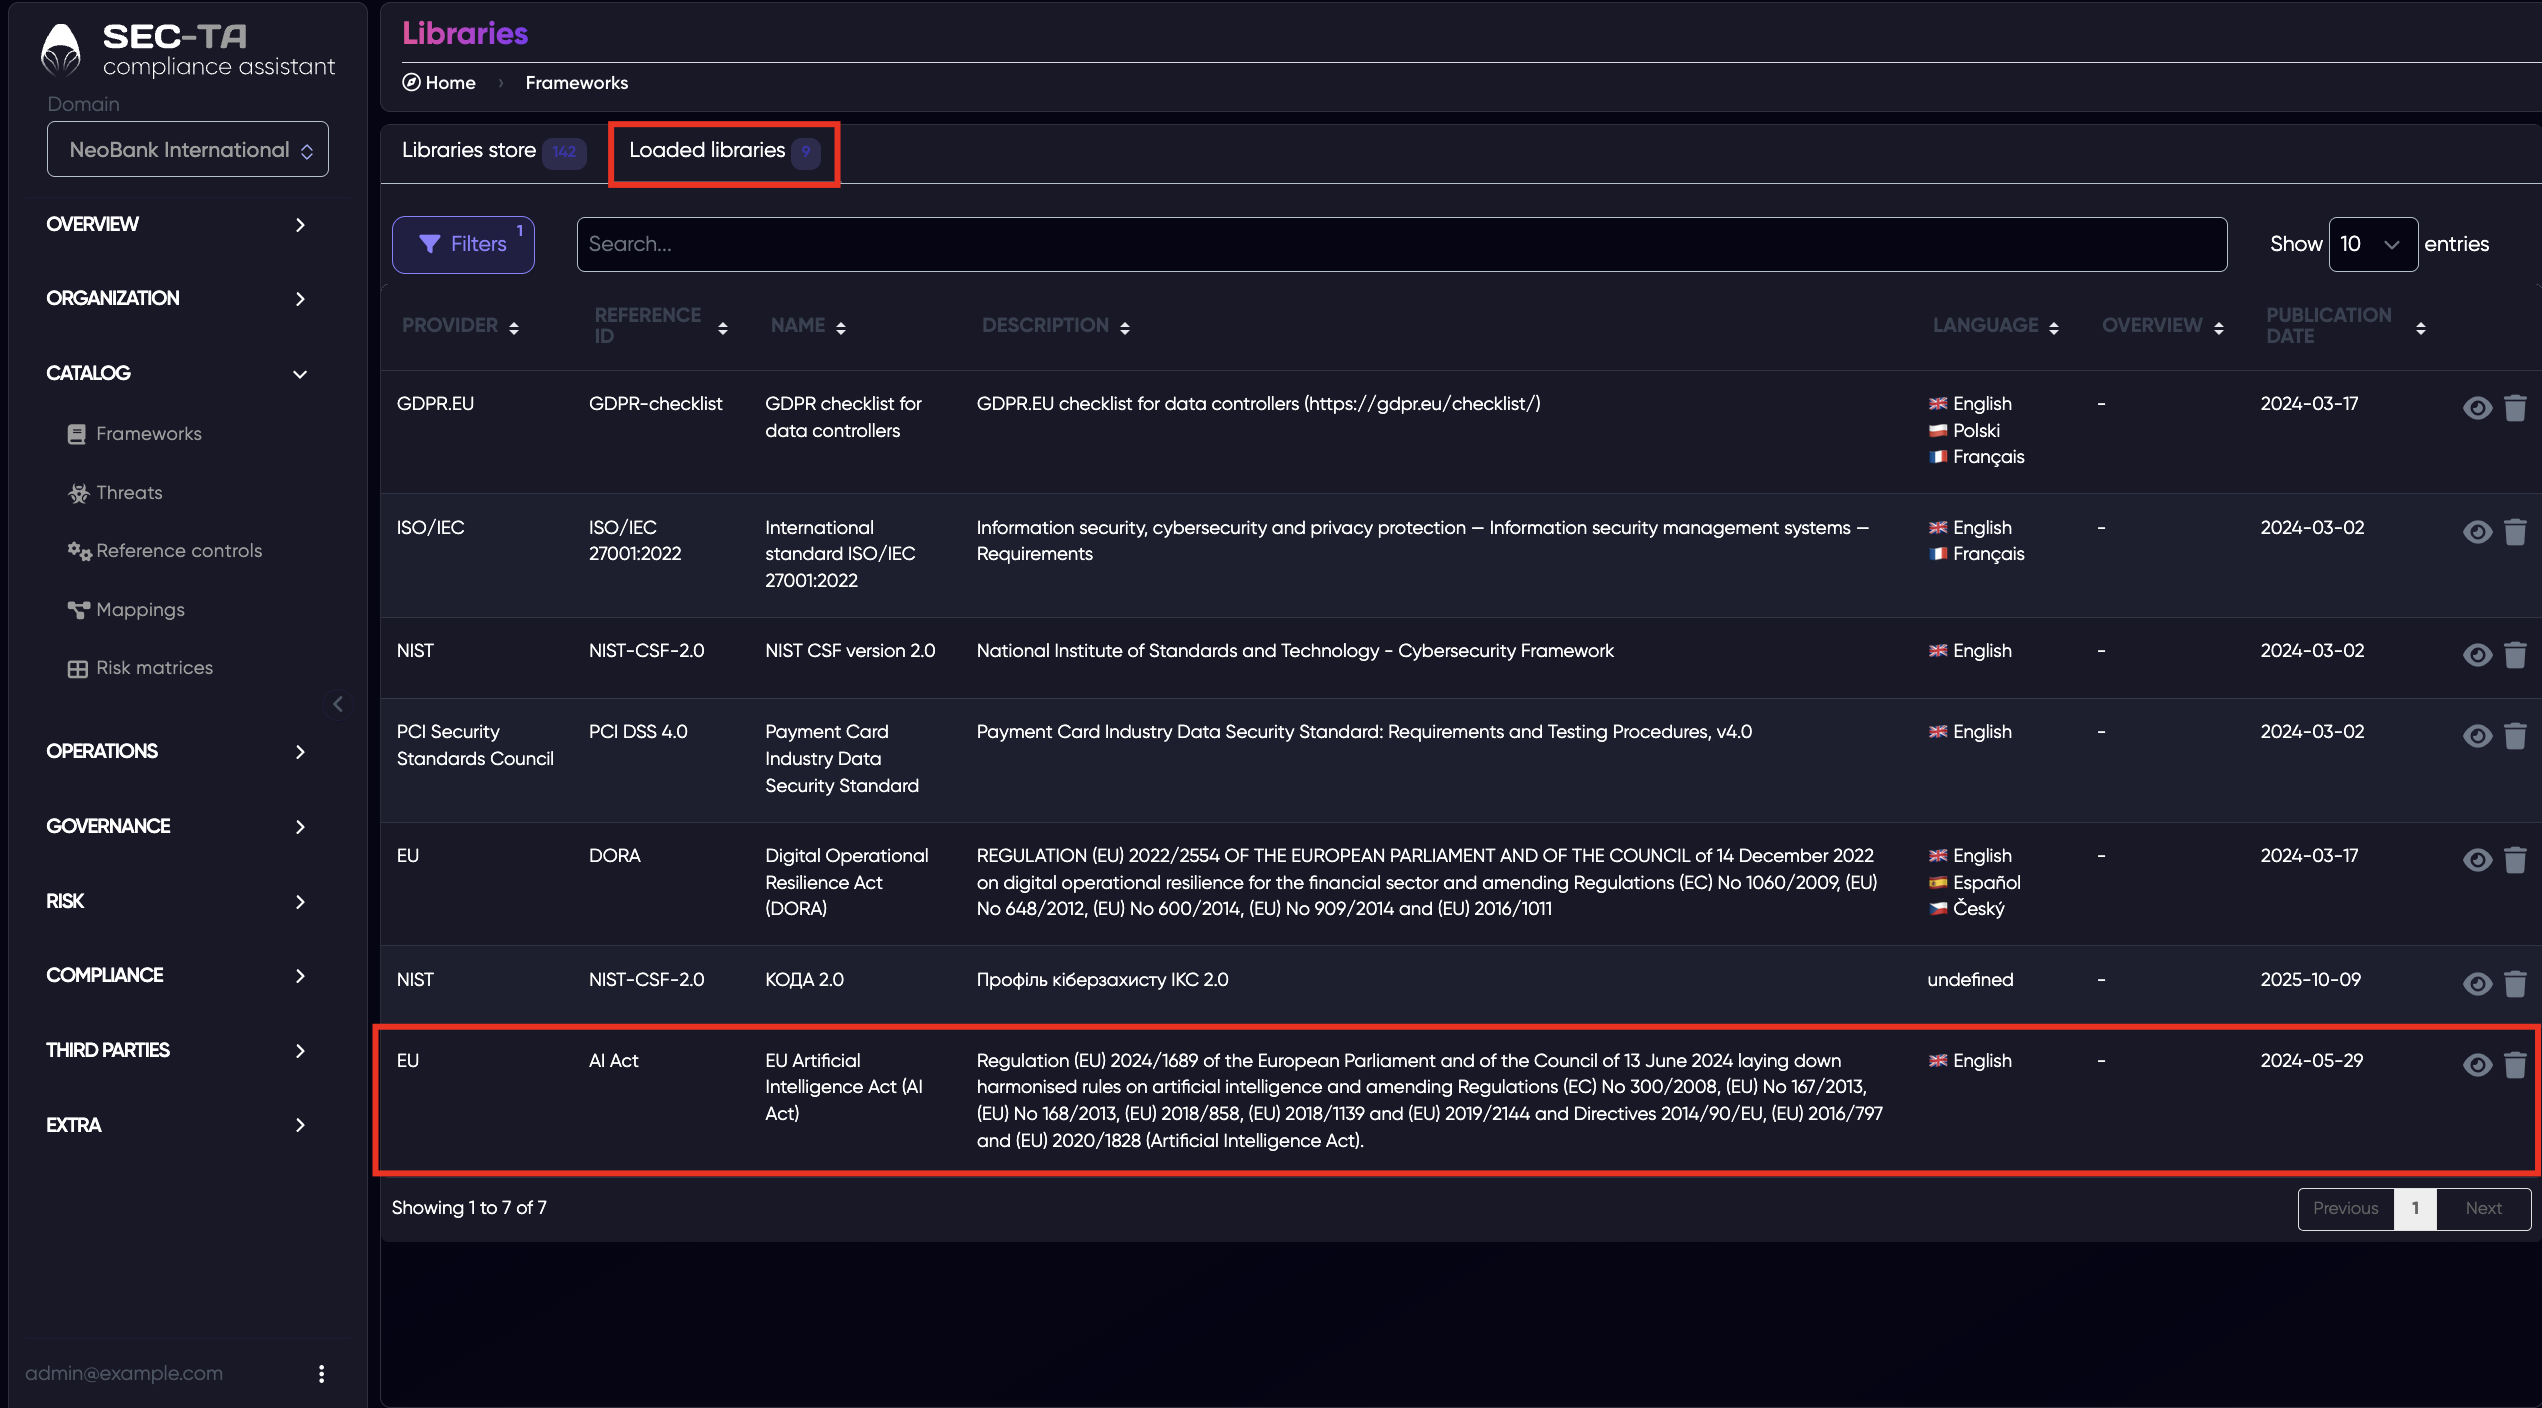Image resolution: width=2542 pixels, height=1408 pixels.
Task: Go to the Next page
Action: [x=2483, y=1208]
